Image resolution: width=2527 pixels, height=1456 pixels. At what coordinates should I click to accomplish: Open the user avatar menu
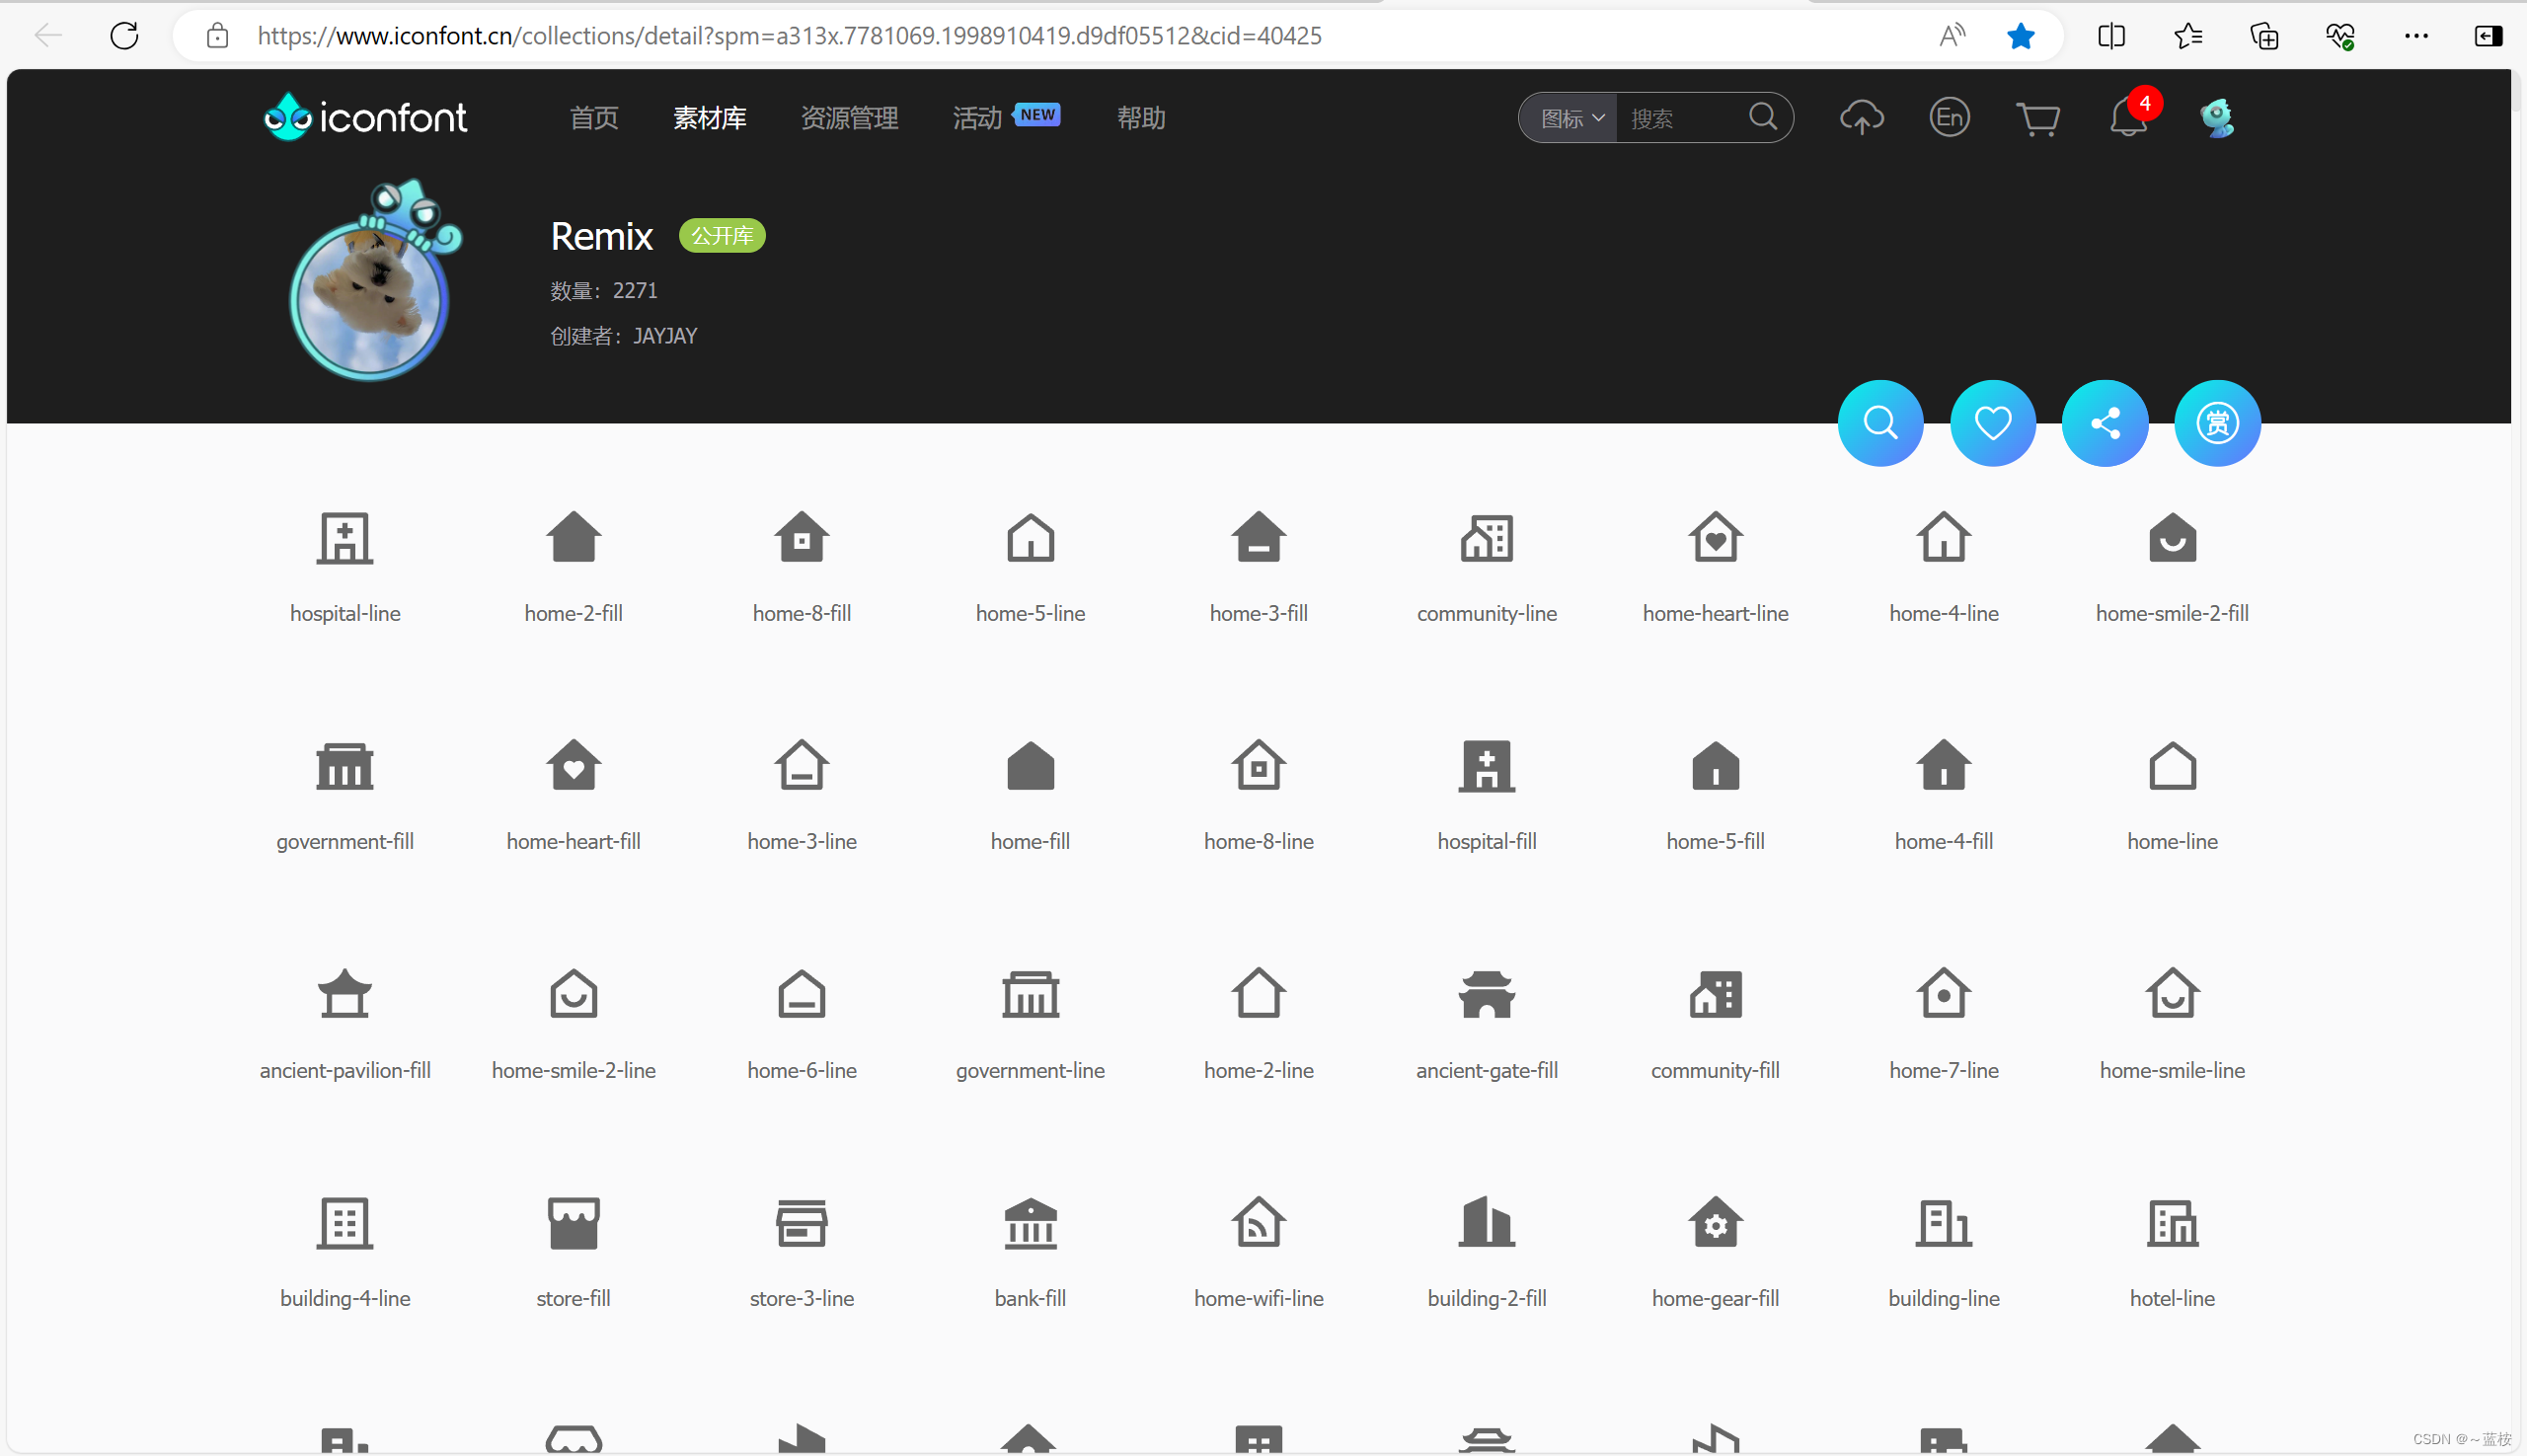point(2216,118)
